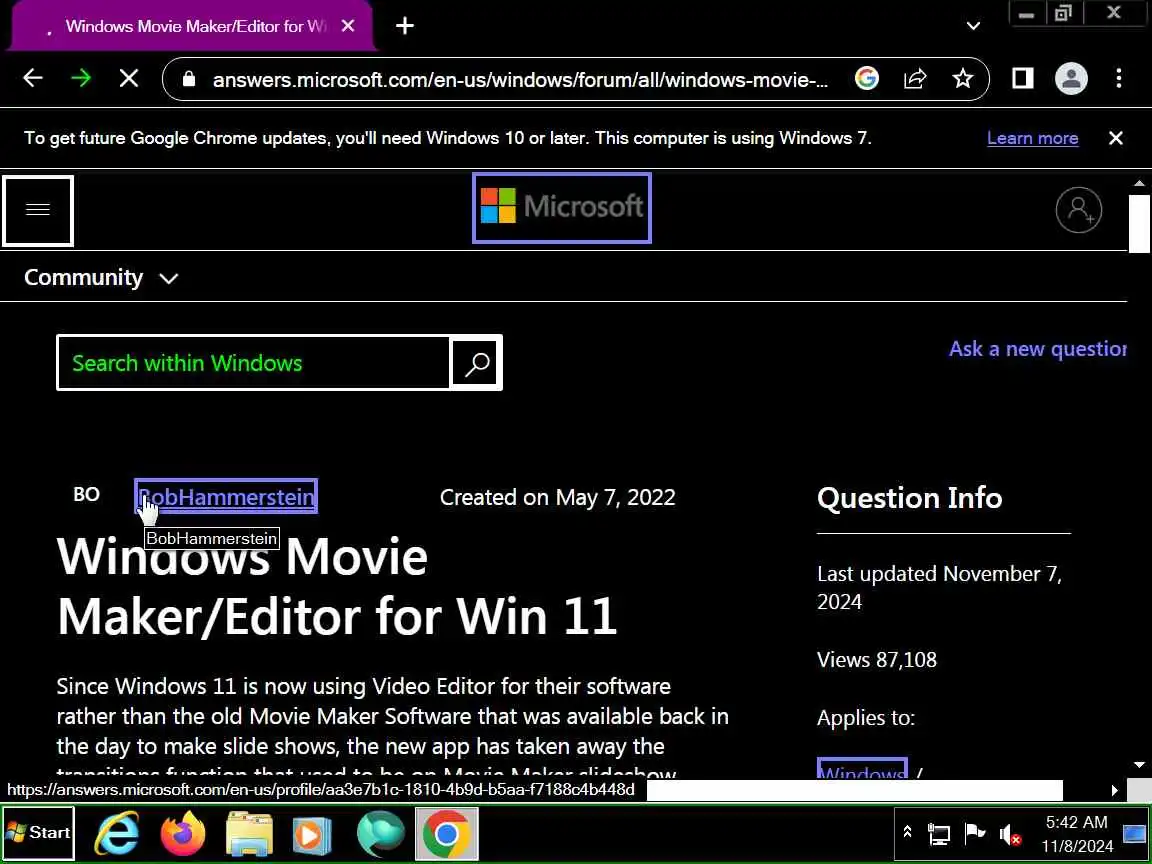
Task: Launch Firefox from the taskbar
Action: pyautogui.click(x=183, y=833)
